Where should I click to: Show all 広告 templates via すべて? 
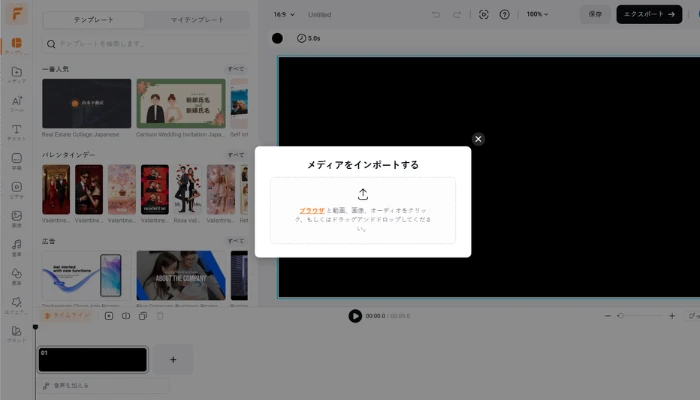(236, 241)
